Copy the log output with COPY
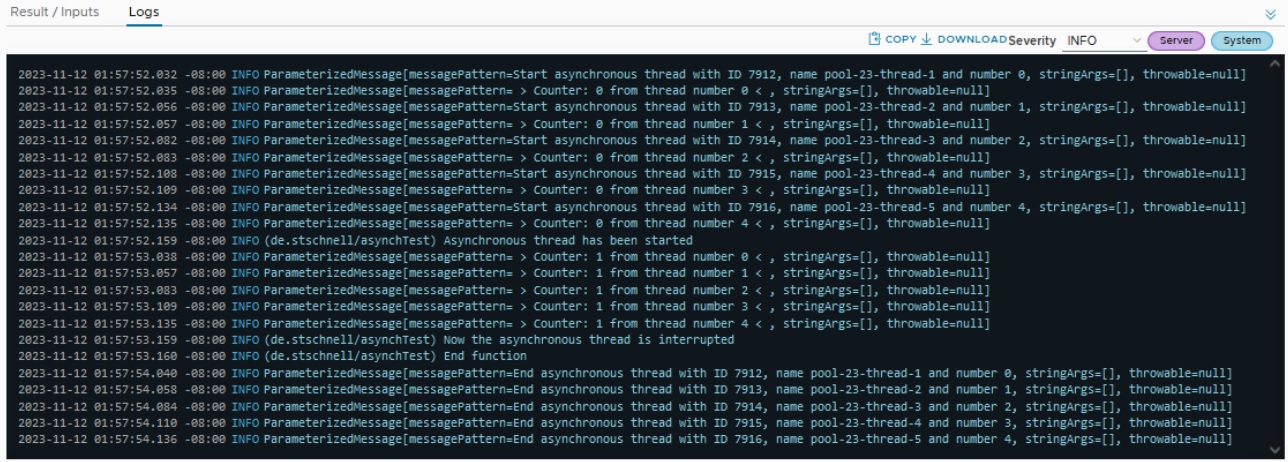Image resolution: width=1288 pixels, height=462 pixels. [x=892, y=39]
